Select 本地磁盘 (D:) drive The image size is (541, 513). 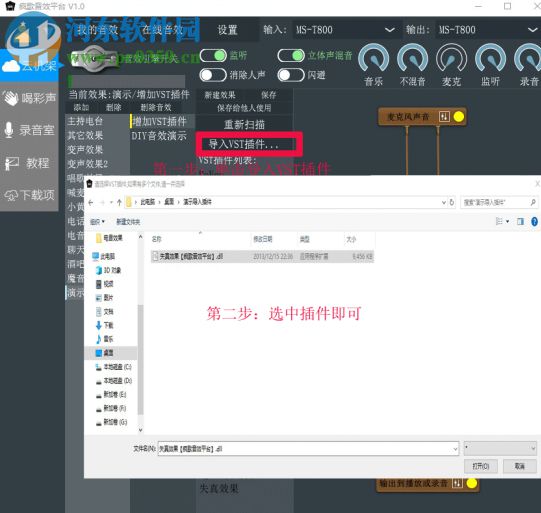pyautogui.click(x=114, y=381)
